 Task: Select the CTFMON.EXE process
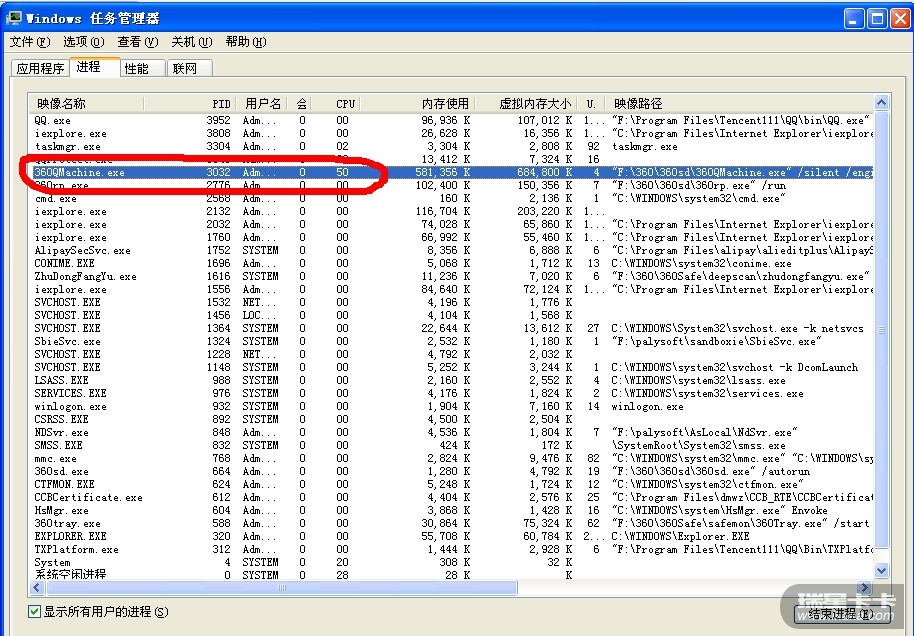451,484
